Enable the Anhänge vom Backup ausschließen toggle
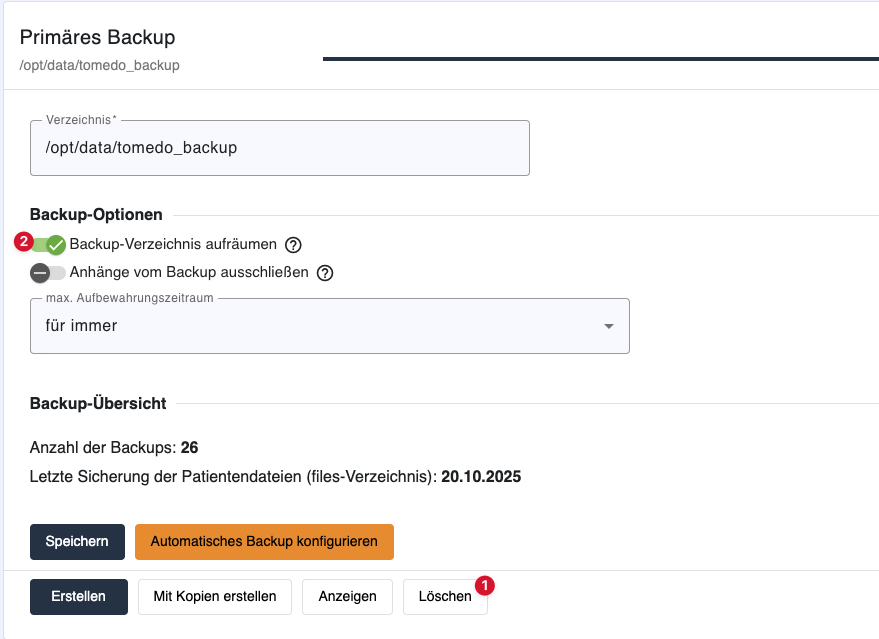Image resolution: width=879 pixels, height=639 pixels. coord(47,273)
